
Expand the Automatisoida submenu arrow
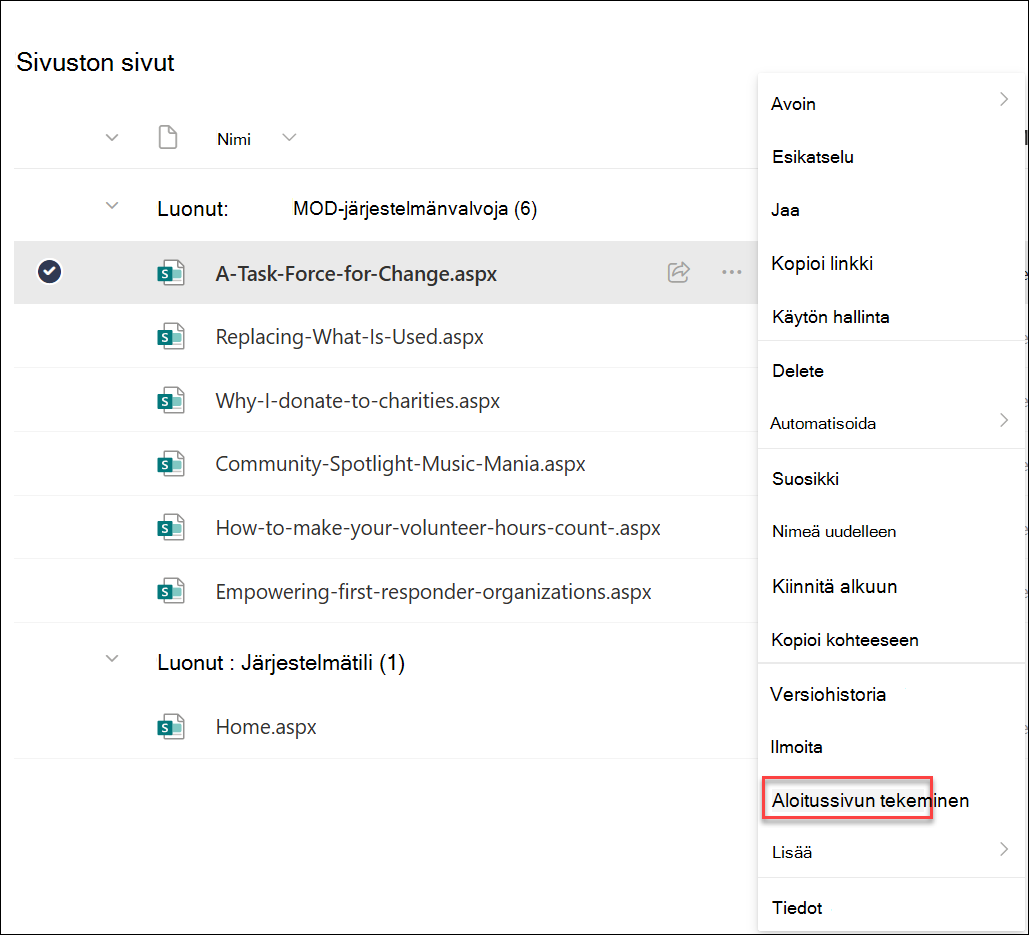[1004, 420]
